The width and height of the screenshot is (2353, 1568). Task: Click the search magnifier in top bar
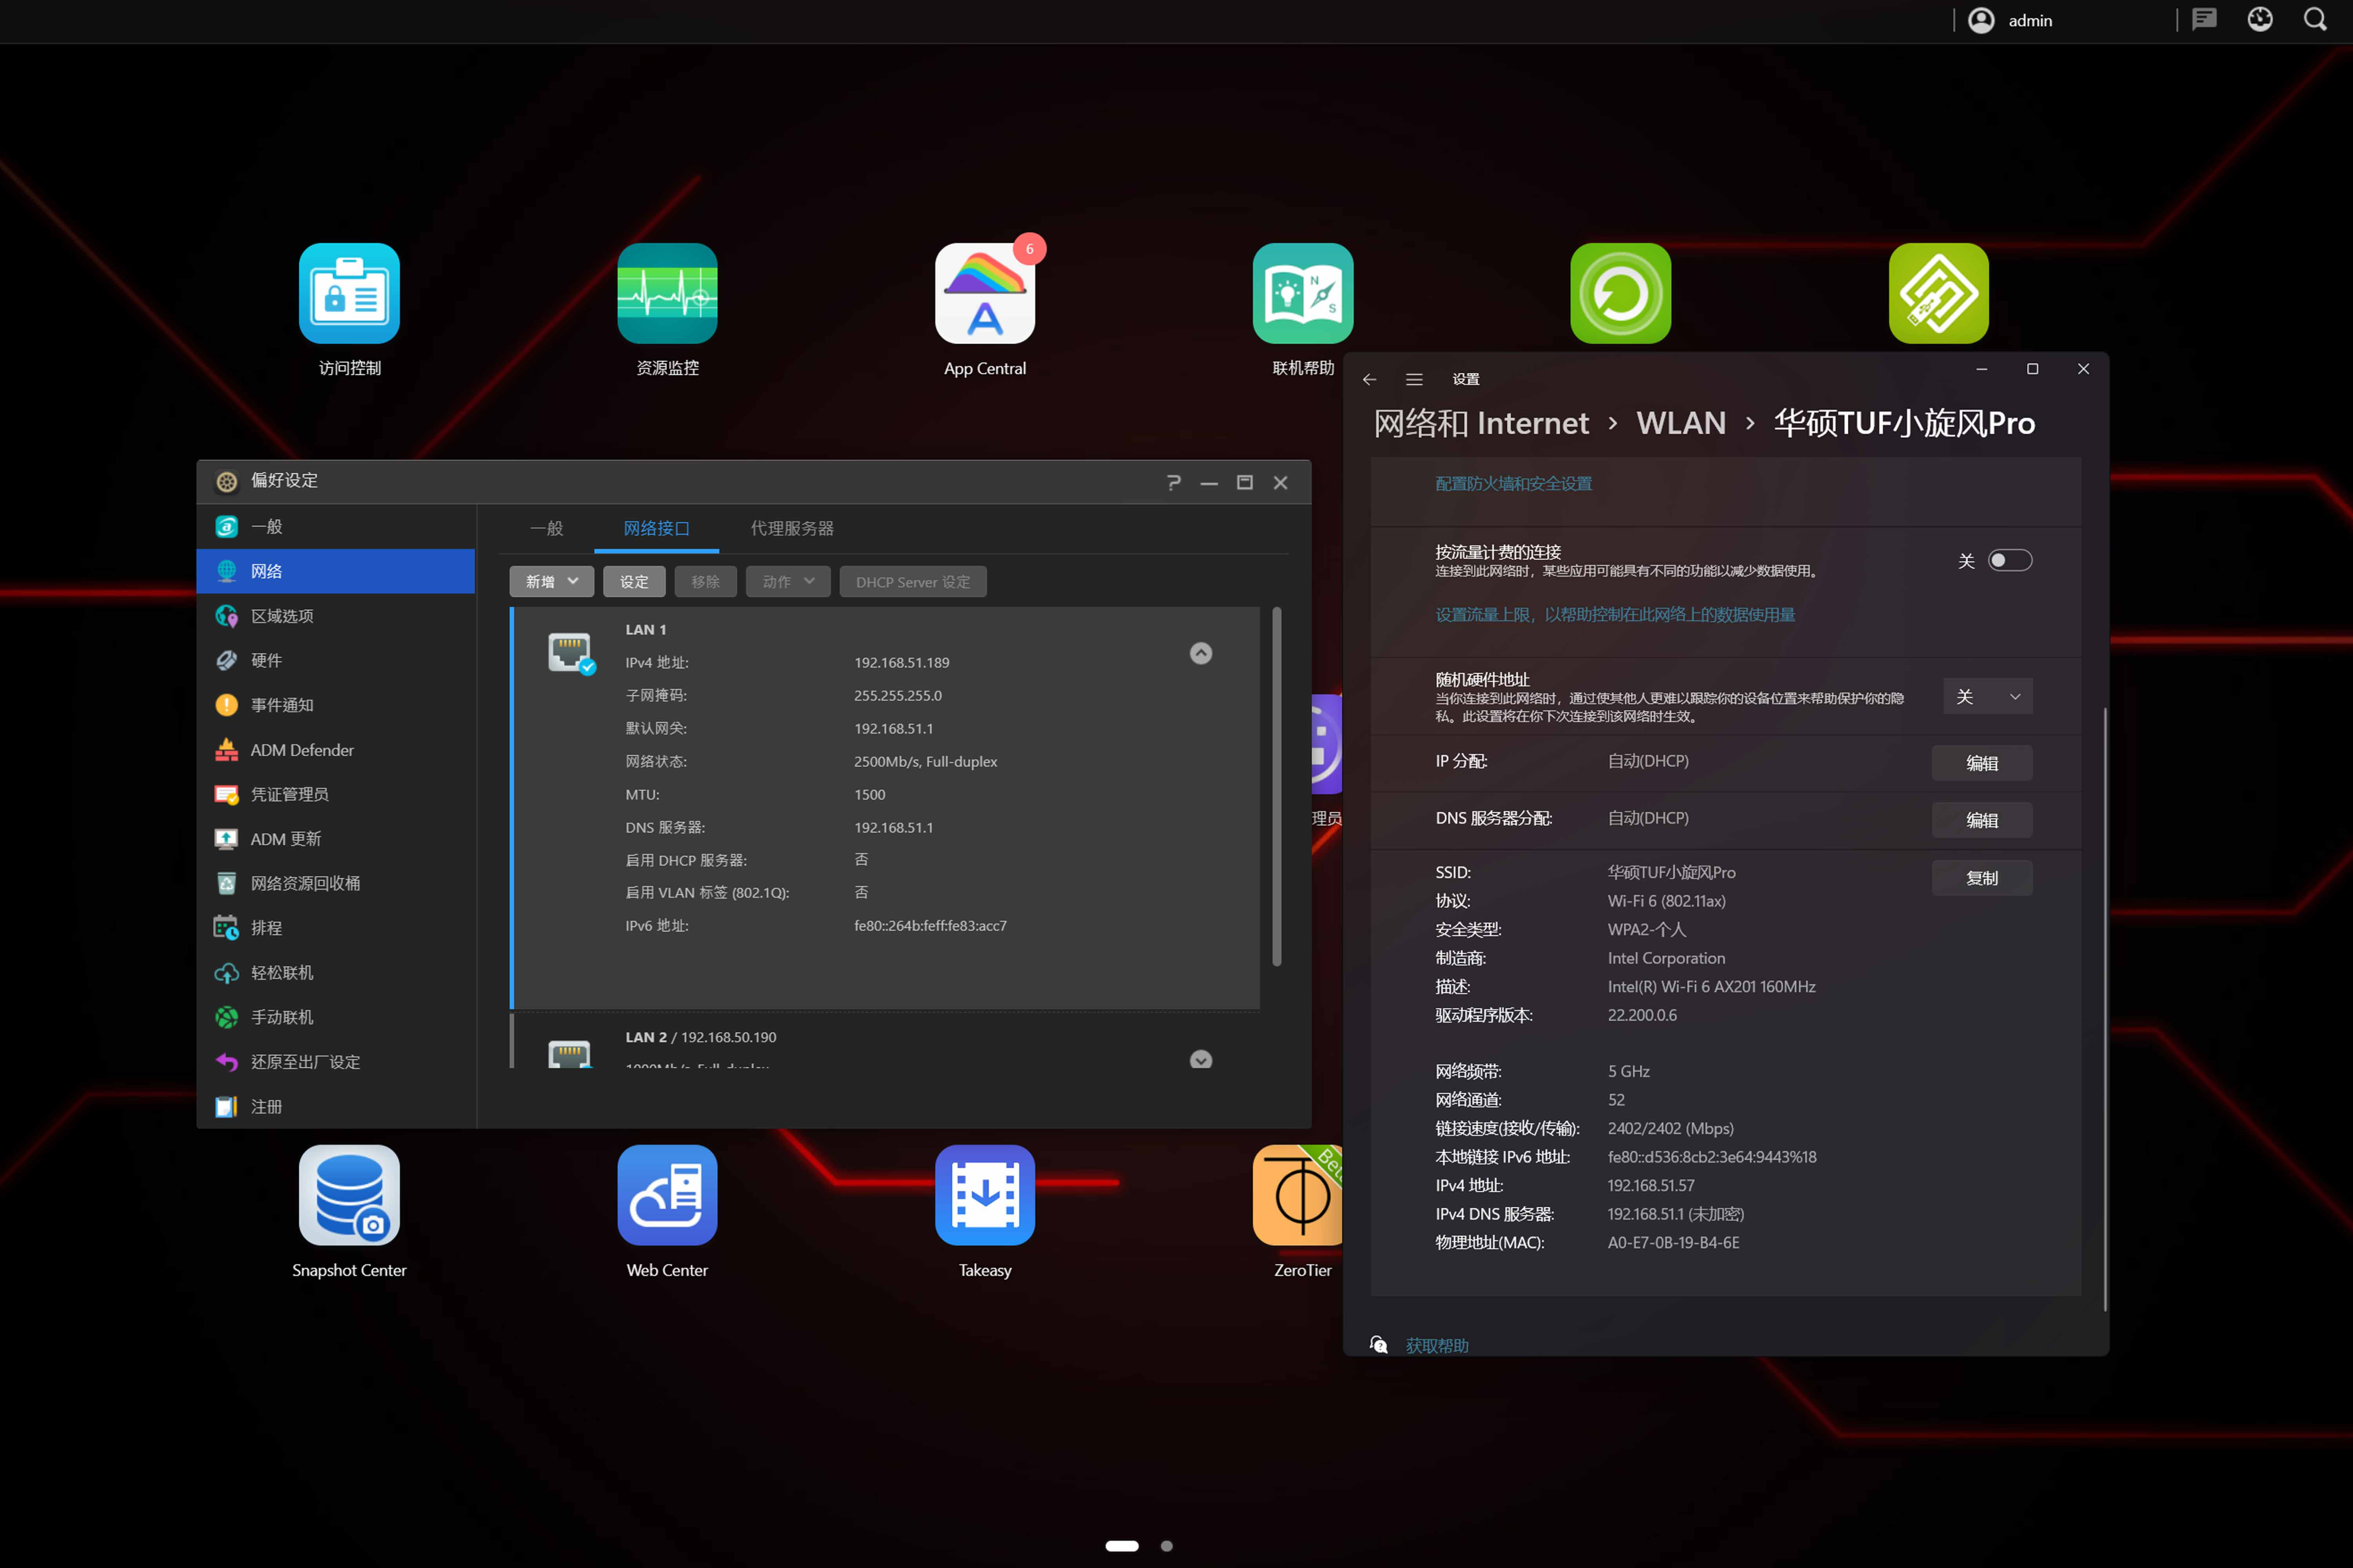pos(2315,20)
